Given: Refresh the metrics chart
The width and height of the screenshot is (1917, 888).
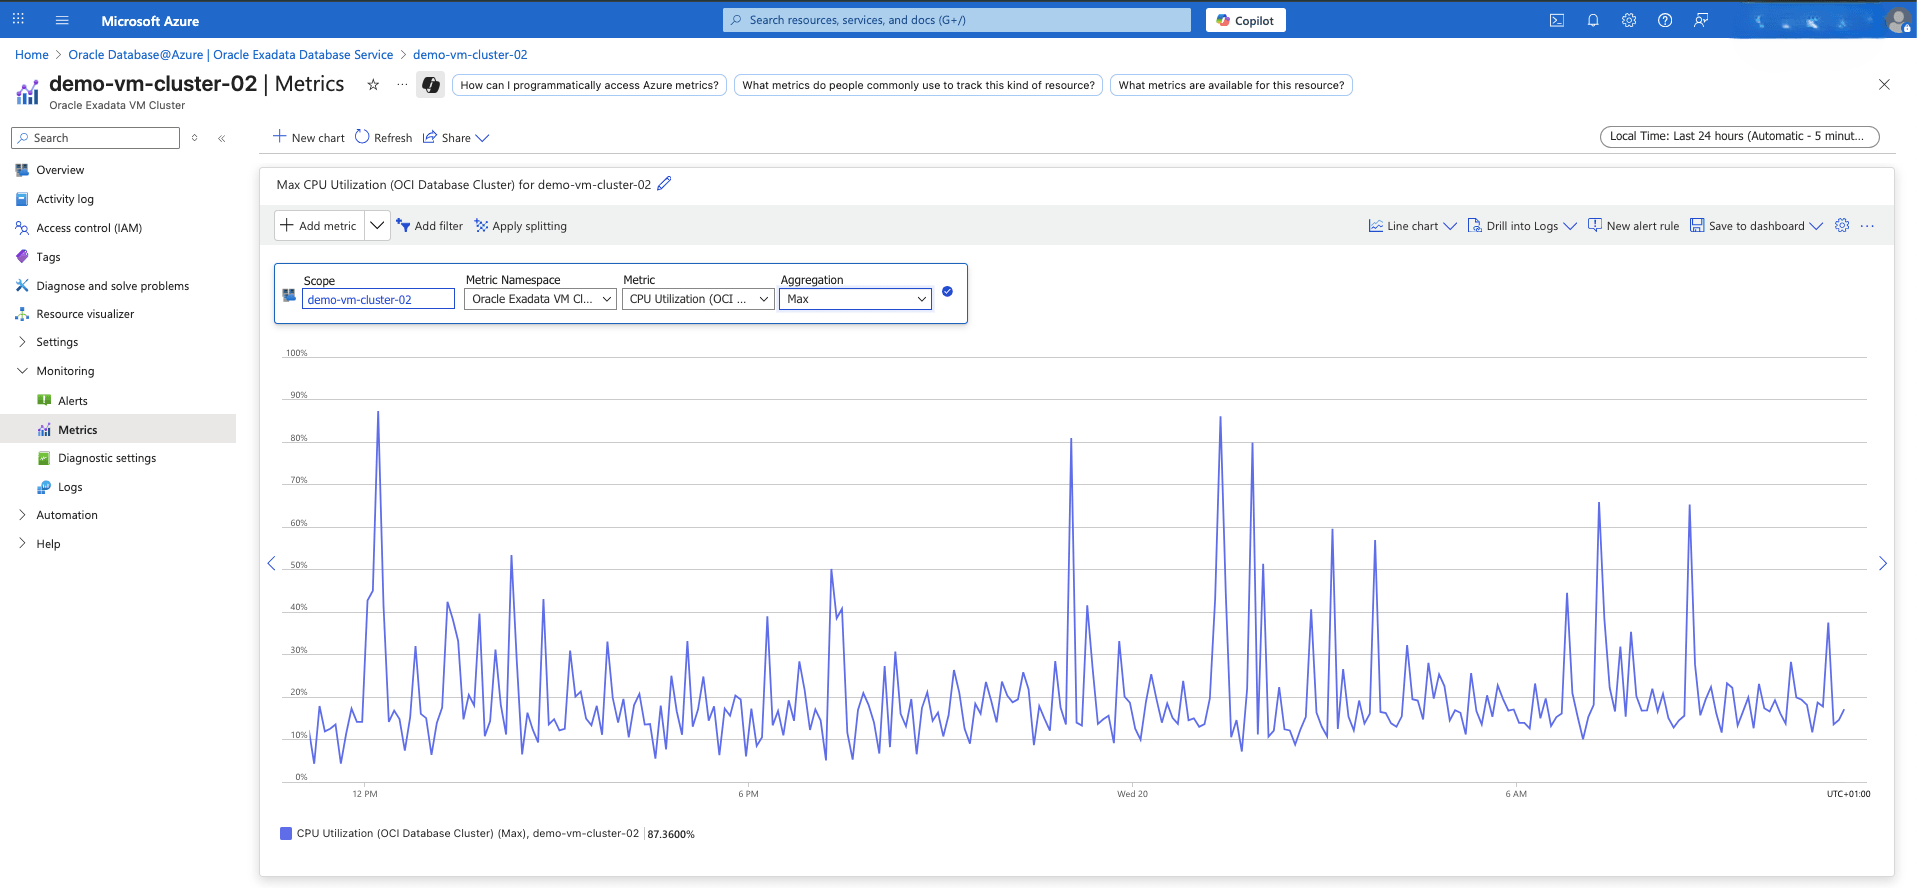Looking at the screenshot, I should (x=384, y=138).
